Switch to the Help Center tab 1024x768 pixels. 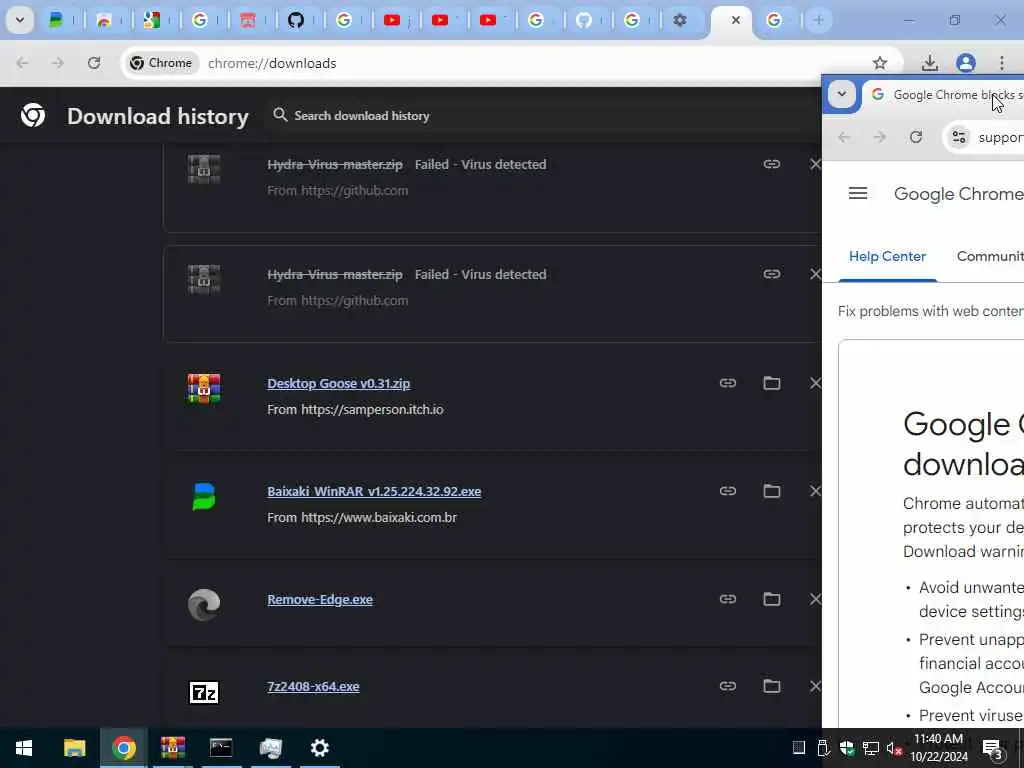click(x=888, y=257)
